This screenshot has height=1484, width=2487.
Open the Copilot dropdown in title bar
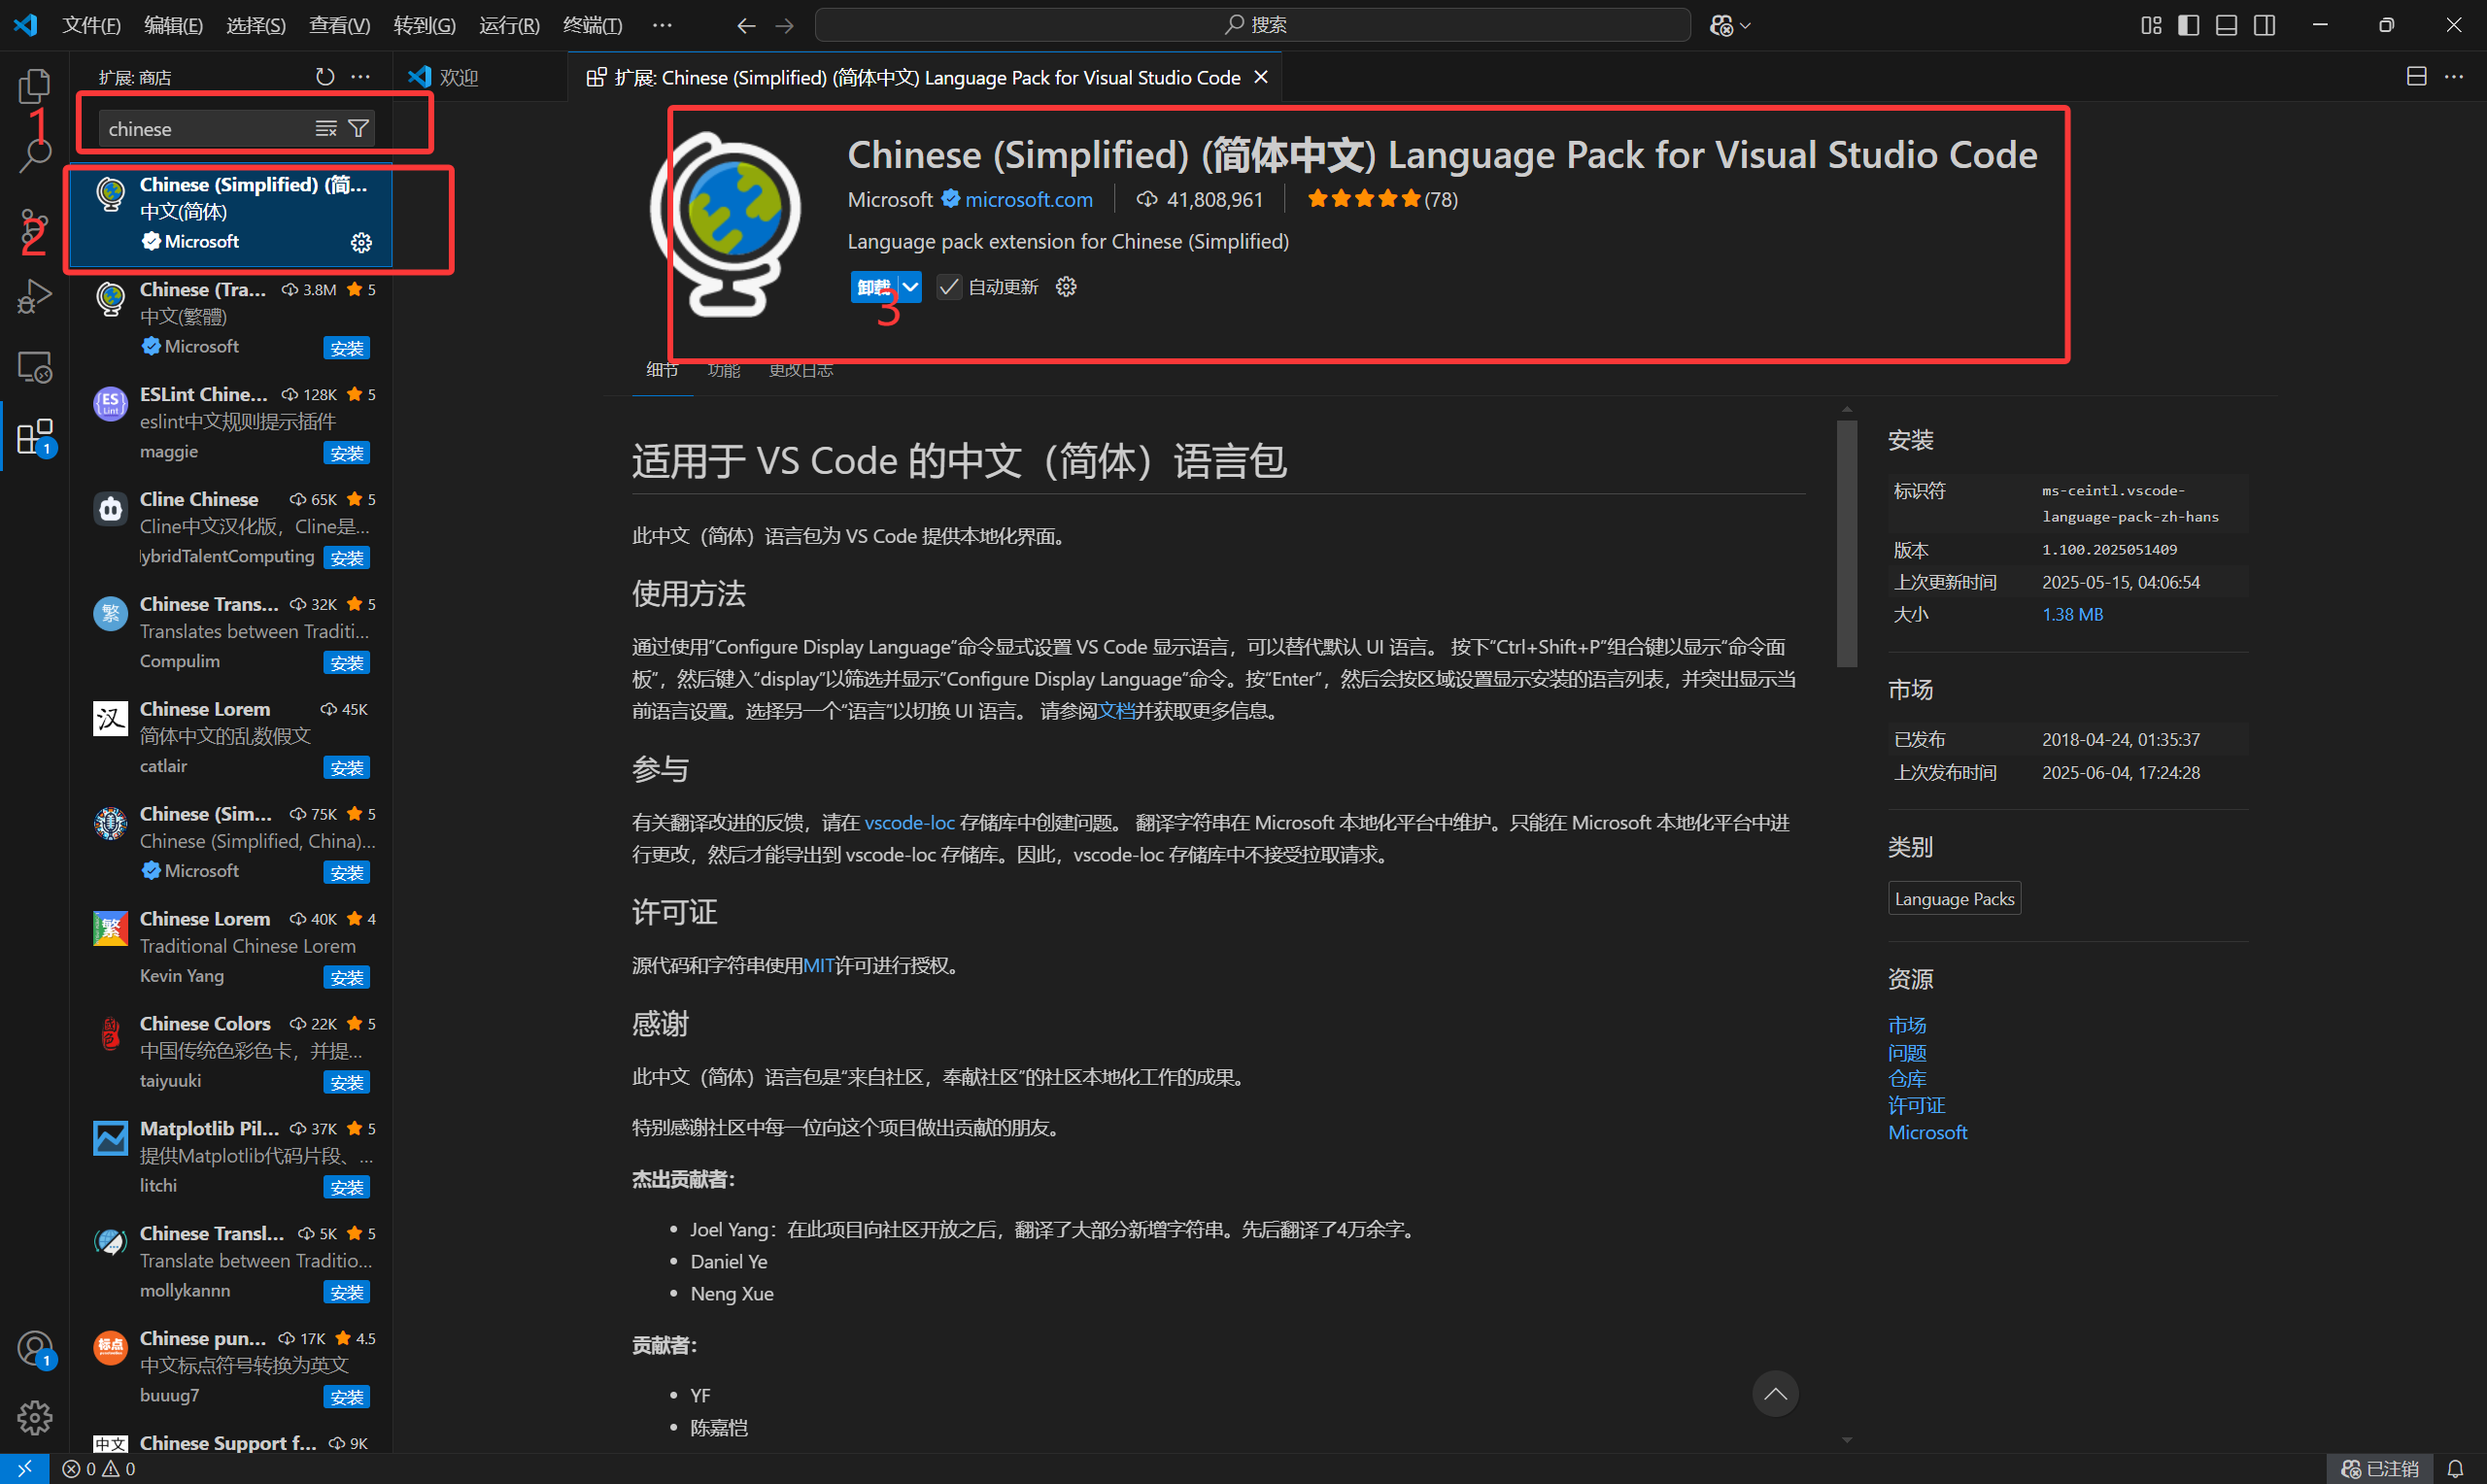[1730, 25]
